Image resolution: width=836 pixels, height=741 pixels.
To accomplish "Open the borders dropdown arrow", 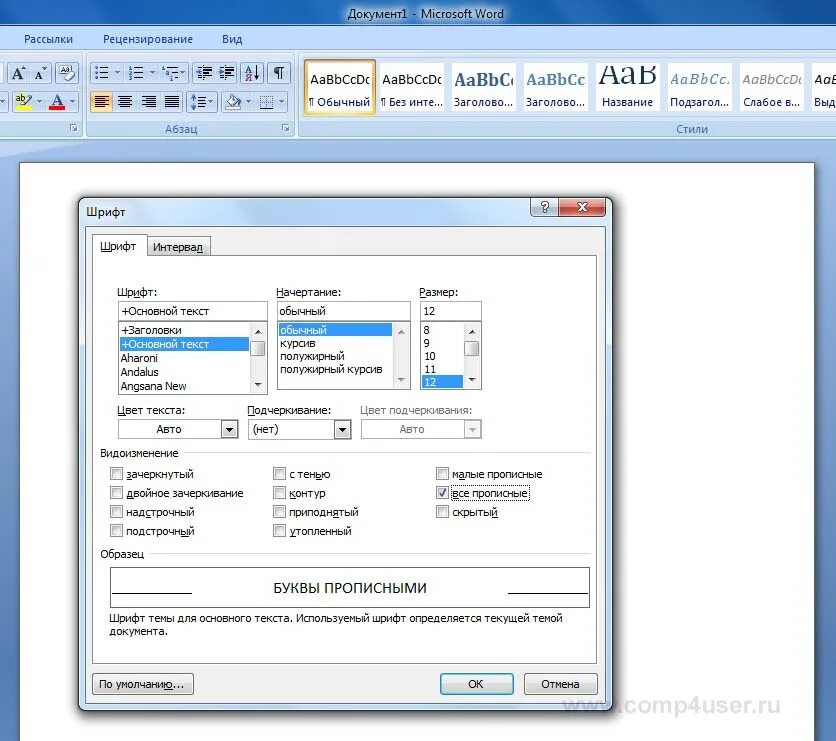I will 282,101.
